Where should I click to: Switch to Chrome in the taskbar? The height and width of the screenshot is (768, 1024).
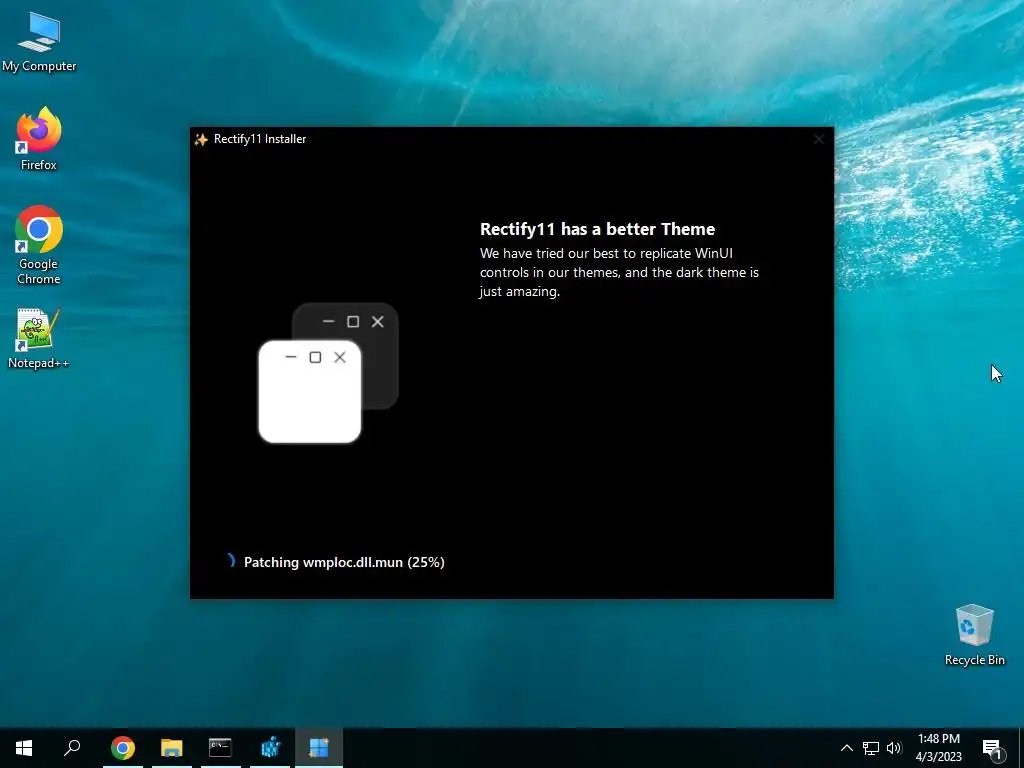123,748
